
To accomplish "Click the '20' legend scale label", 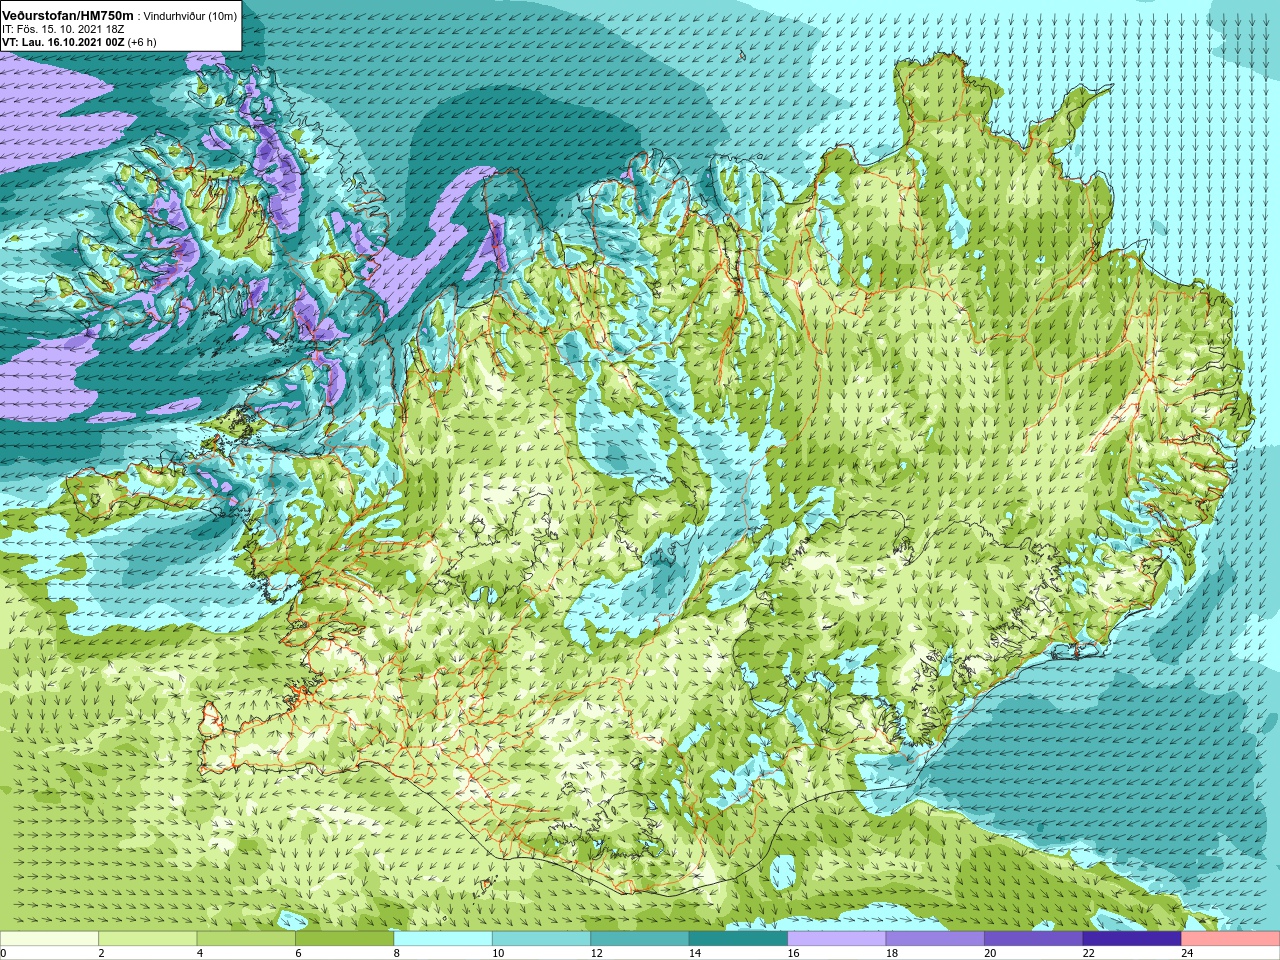I will pos(990,953).
